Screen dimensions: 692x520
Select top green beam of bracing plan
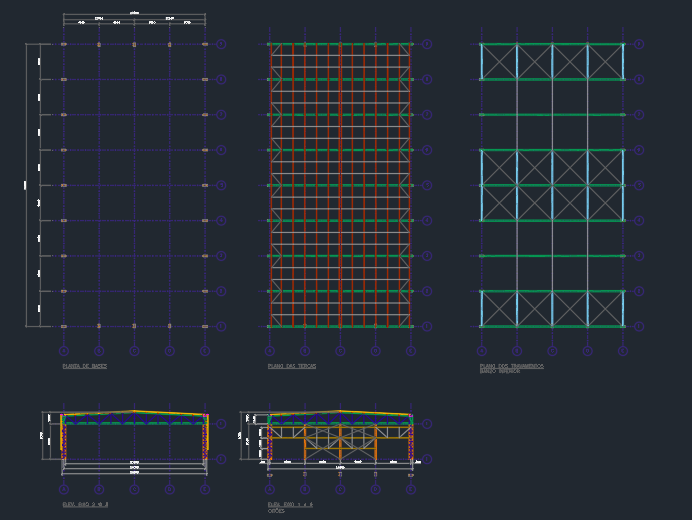(552, 44)
